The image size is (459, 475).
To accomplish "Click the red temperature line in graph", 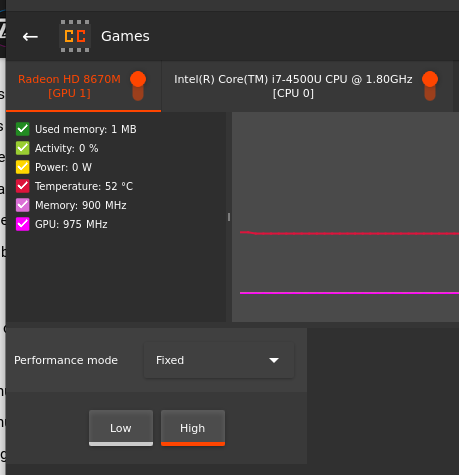I will point(349,233).
